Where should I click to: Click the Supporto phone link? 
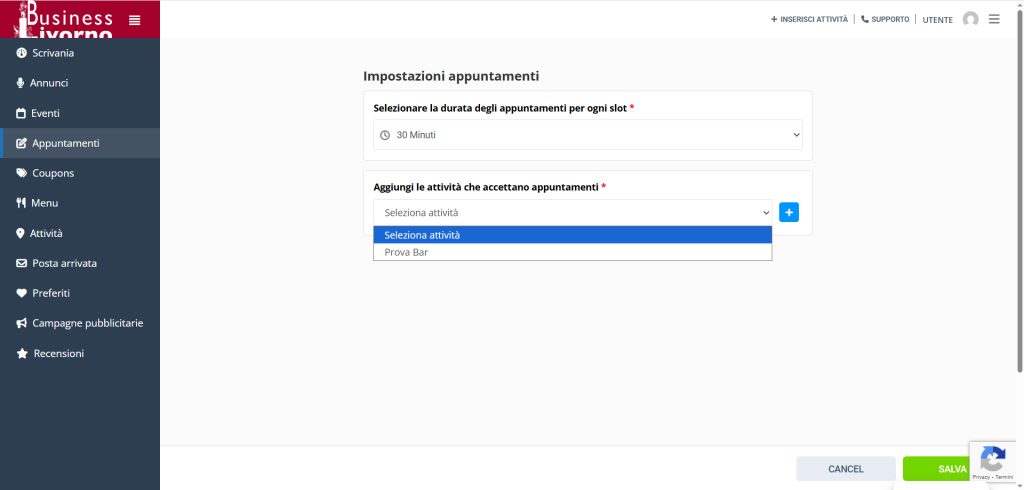[885, 19]
